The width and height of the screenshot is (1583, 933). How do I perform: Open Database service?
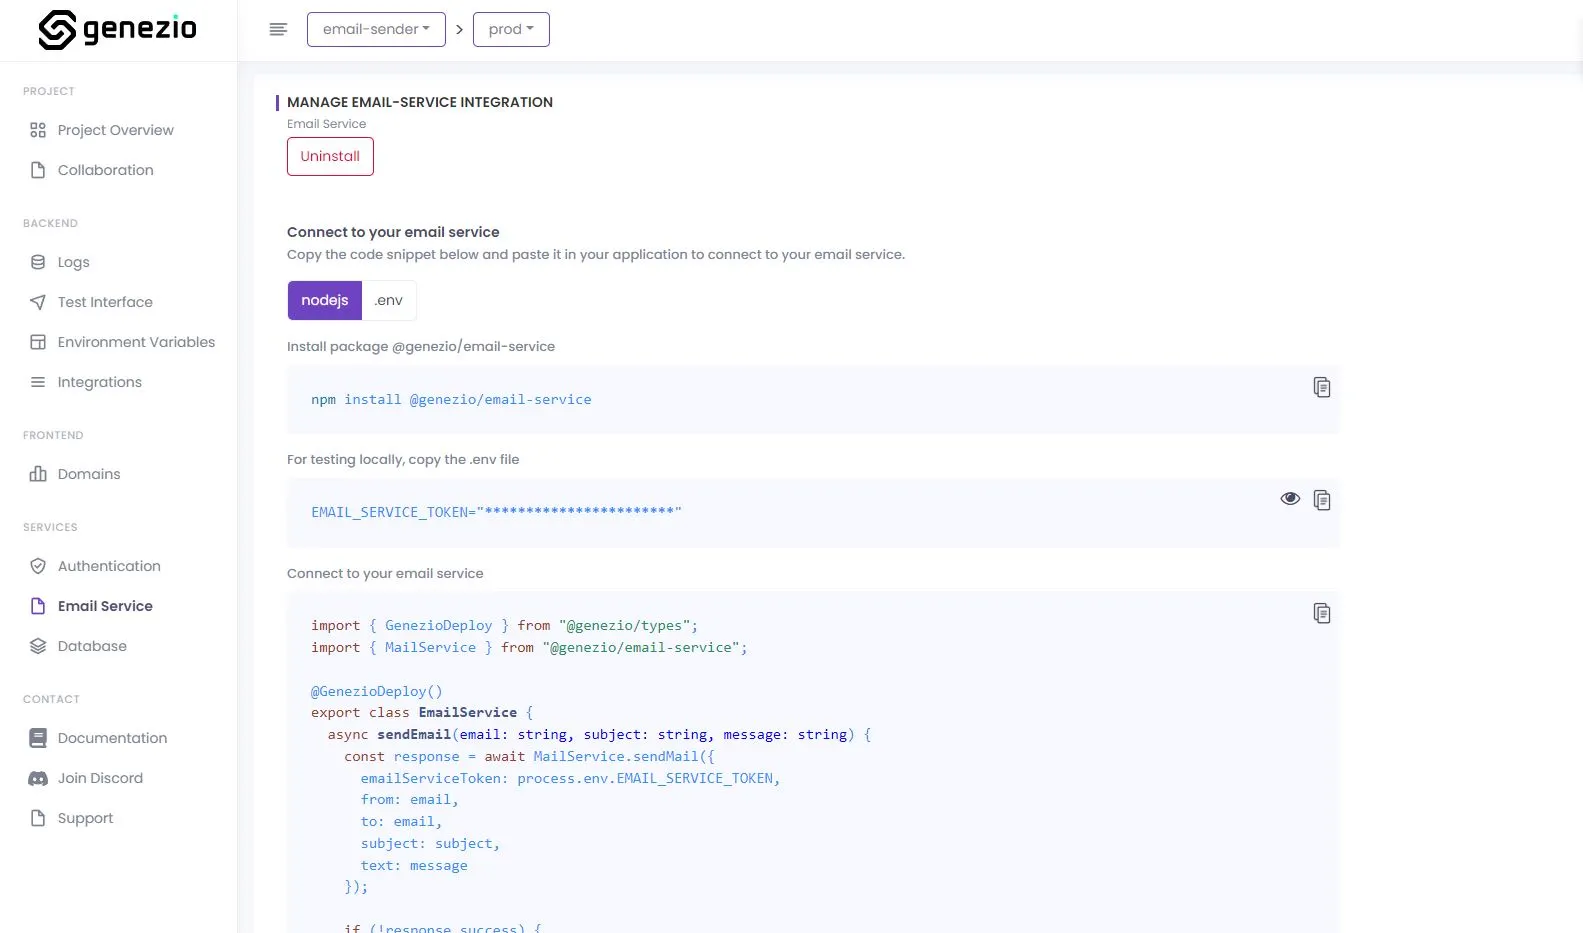92,646
